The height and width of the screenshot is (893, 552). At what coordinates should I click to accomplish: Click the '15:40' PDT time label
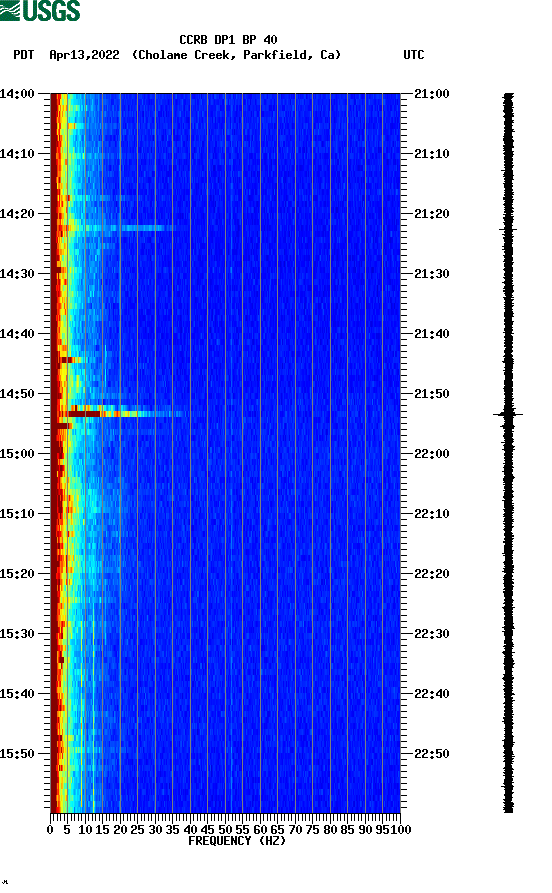17,694
